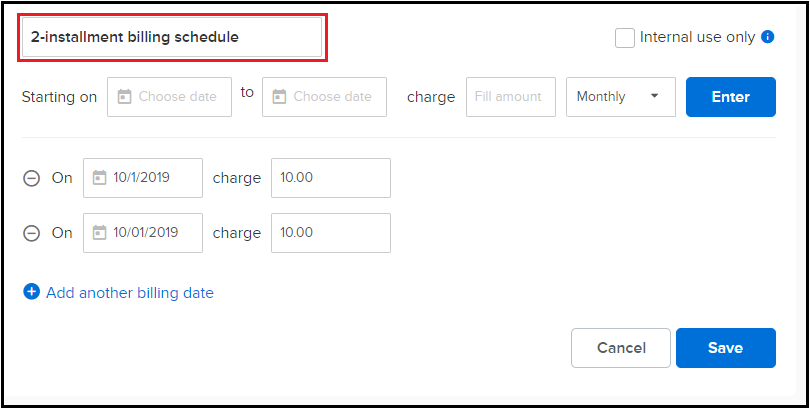Click the blue plus icon for adding billing date
This screenshot has height=409, width=810.
32,292
